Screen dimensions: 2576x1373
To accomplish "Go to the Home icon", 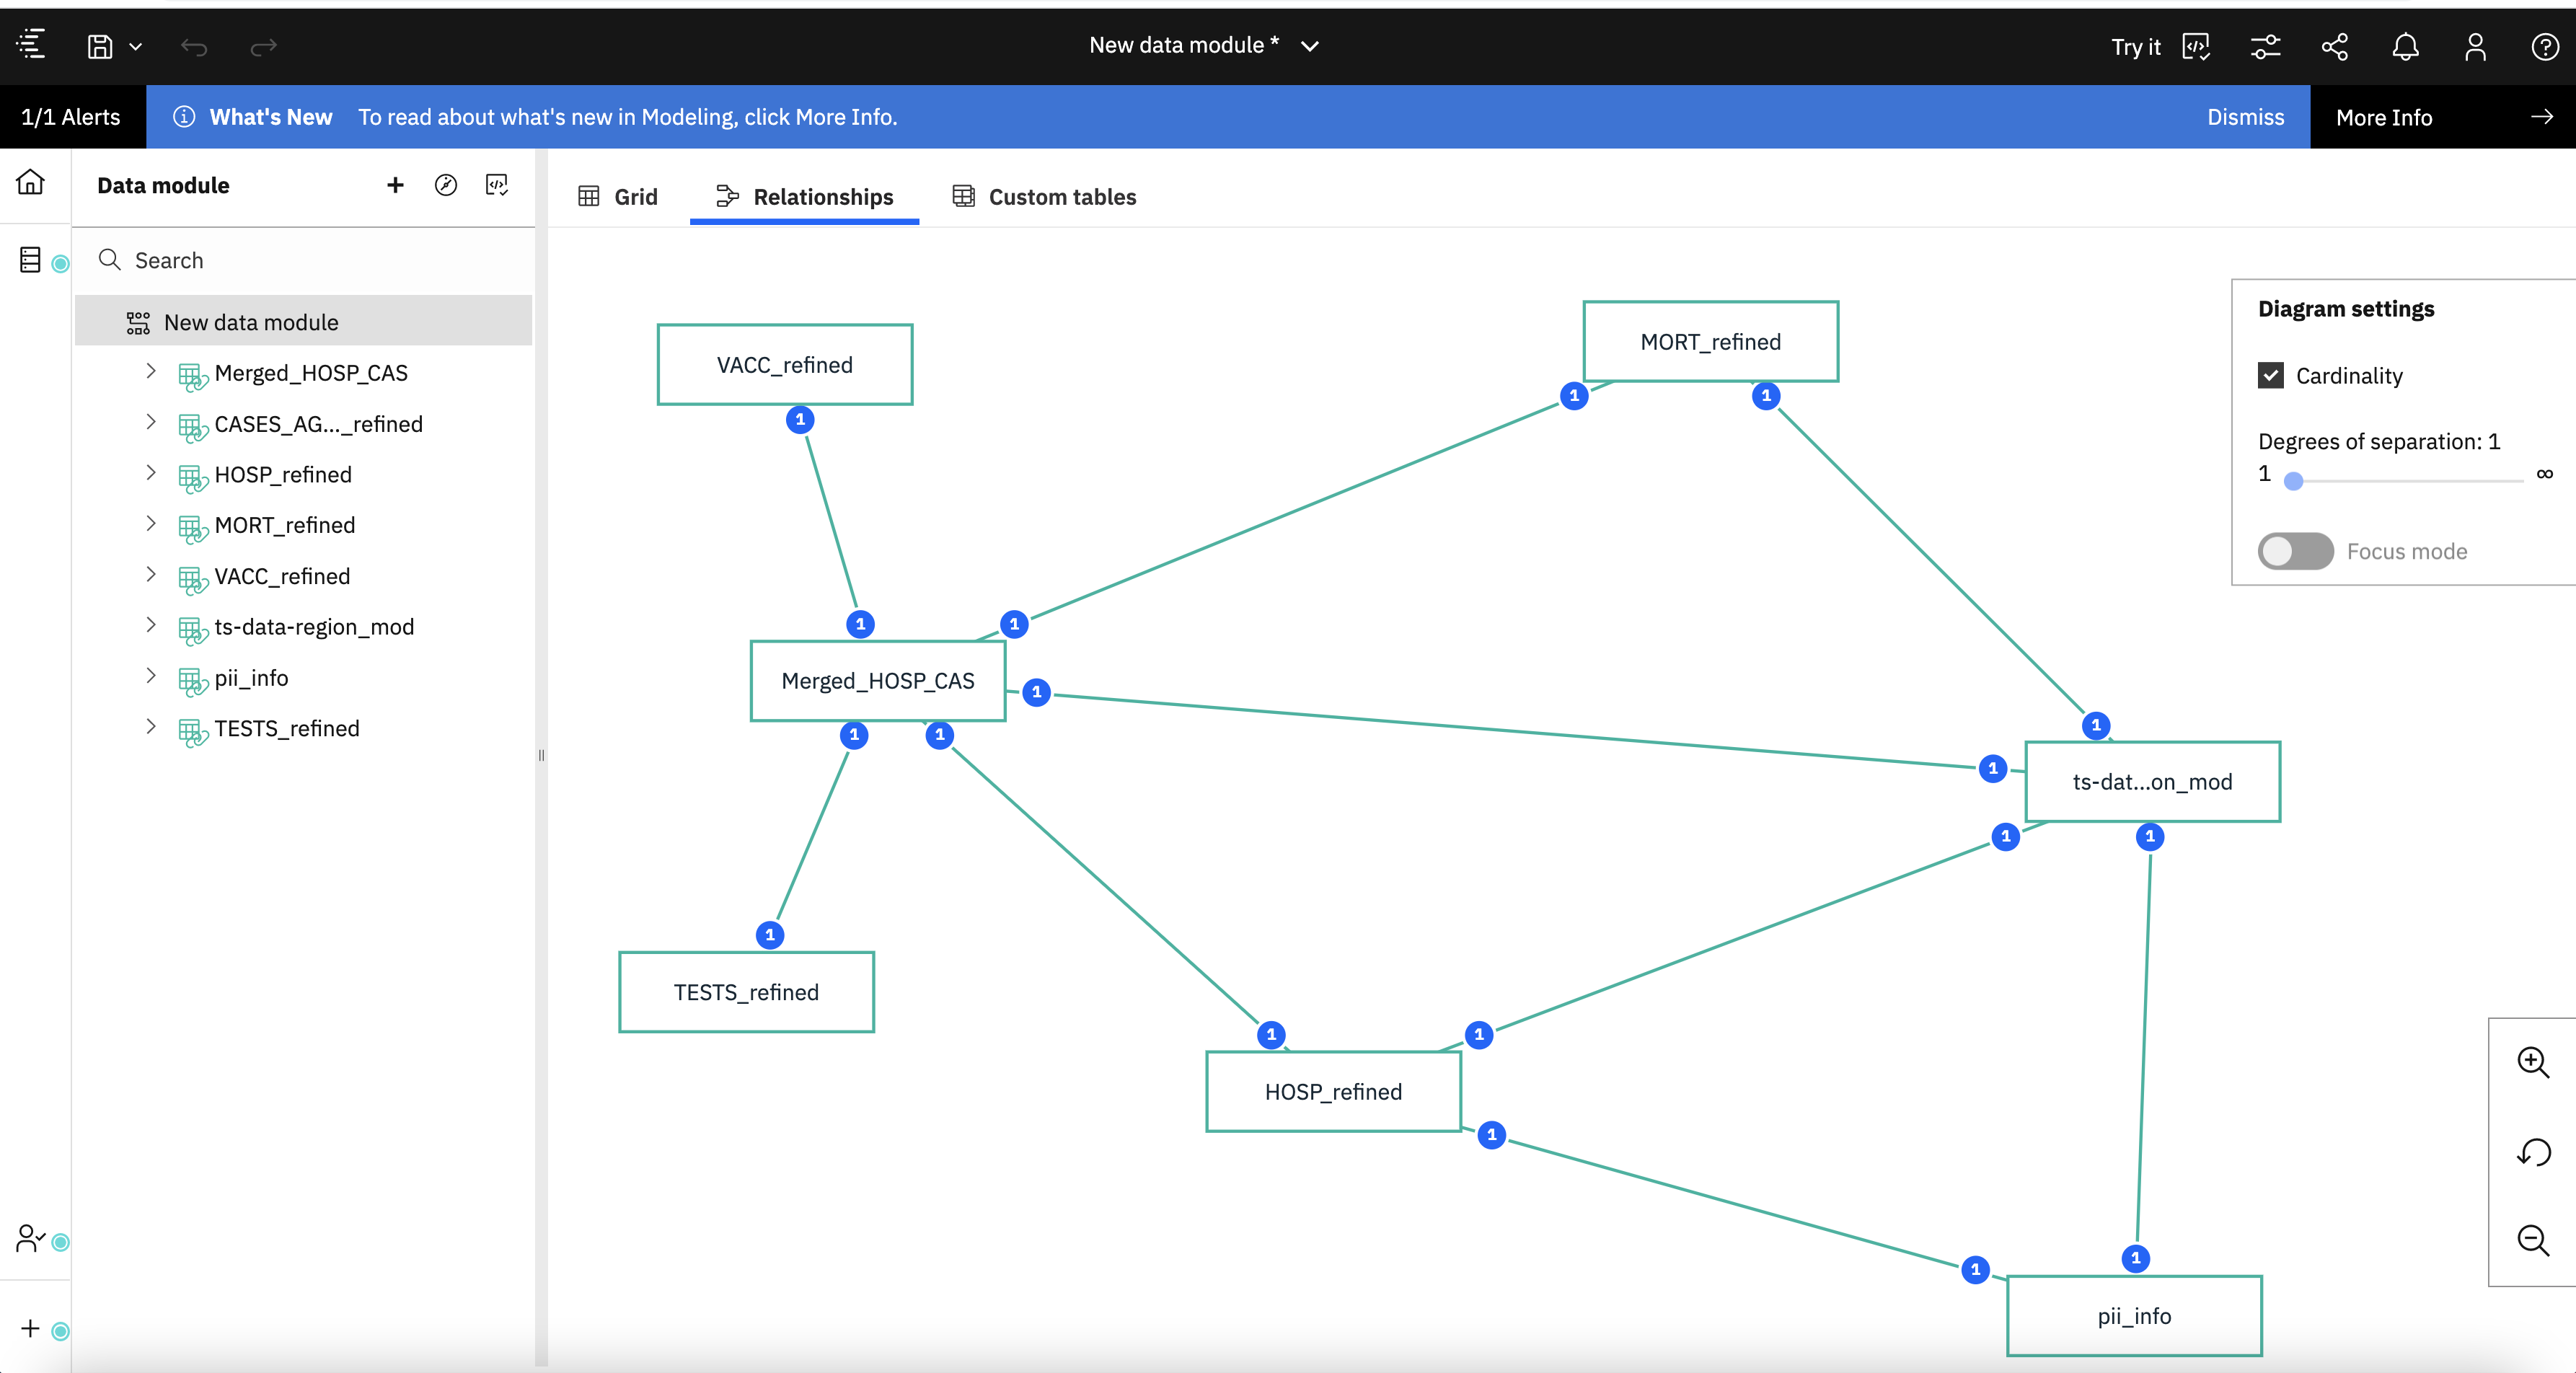I will (31, 182).
